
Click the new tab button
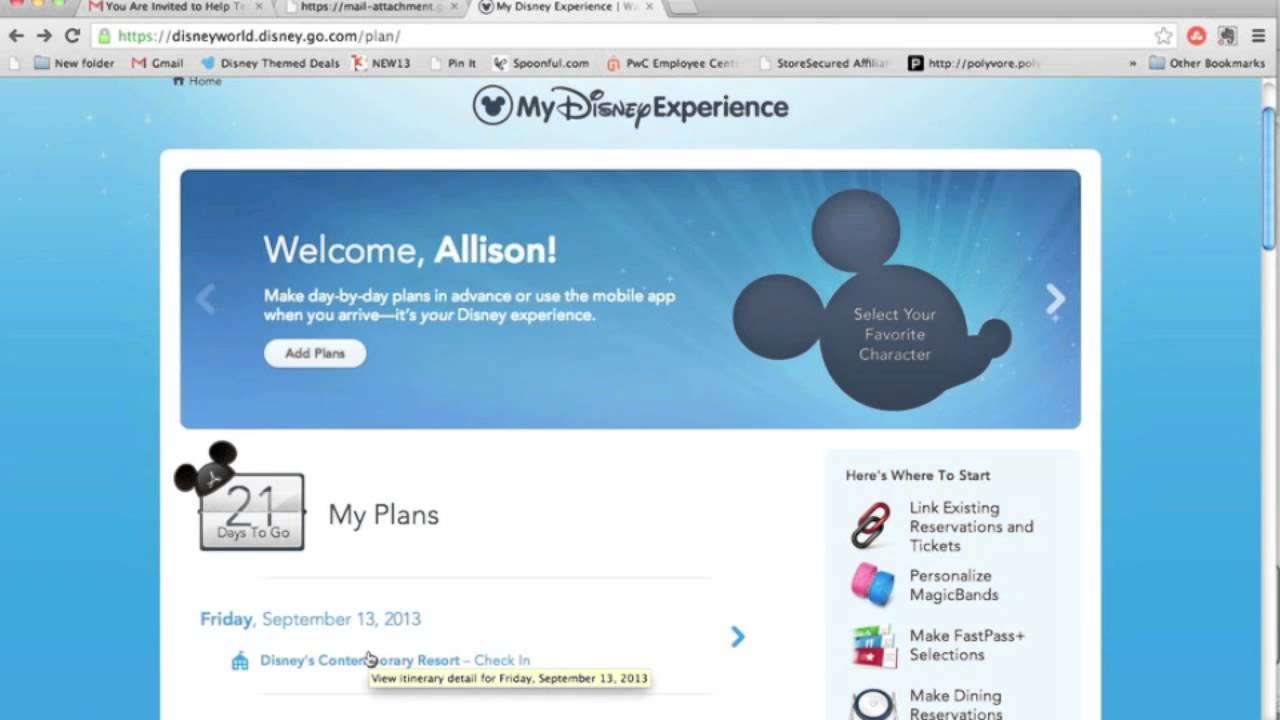pyautogui.click(x=683, y=7)
